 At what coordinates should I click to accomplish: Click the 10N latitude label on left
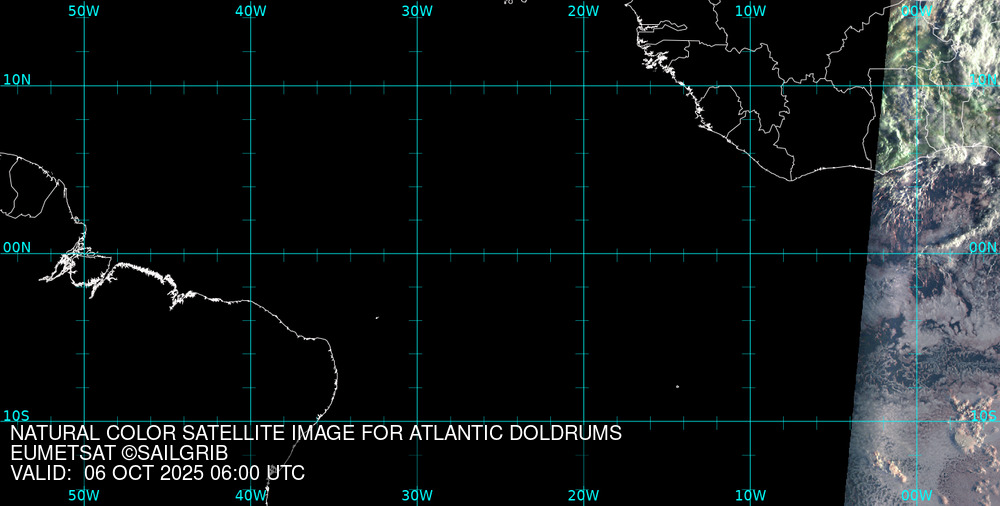coord(17,79)
